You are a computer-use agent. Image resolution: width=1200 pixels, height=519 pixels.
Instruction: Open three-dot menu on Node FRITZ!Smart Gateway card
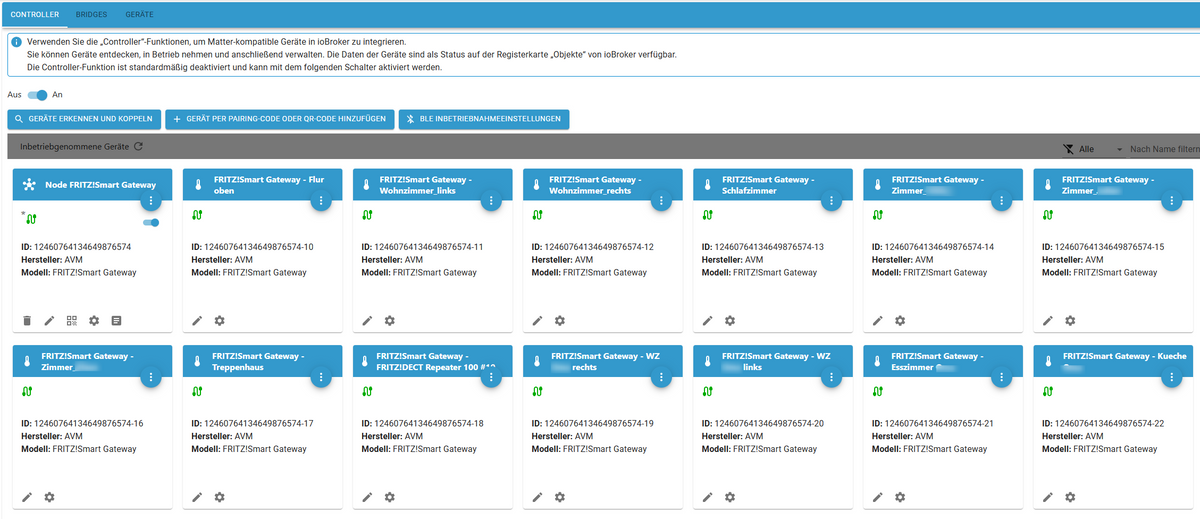150,201
